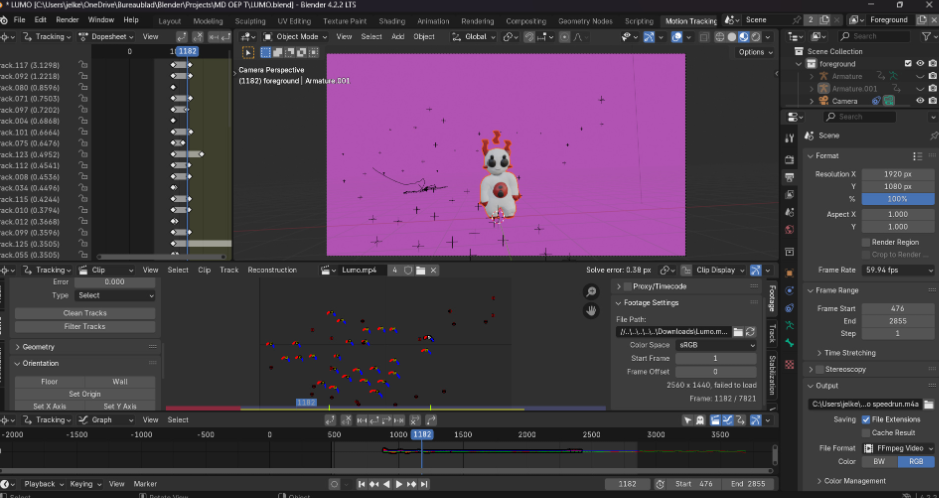Select BW color mode

(x=879, y=461)
